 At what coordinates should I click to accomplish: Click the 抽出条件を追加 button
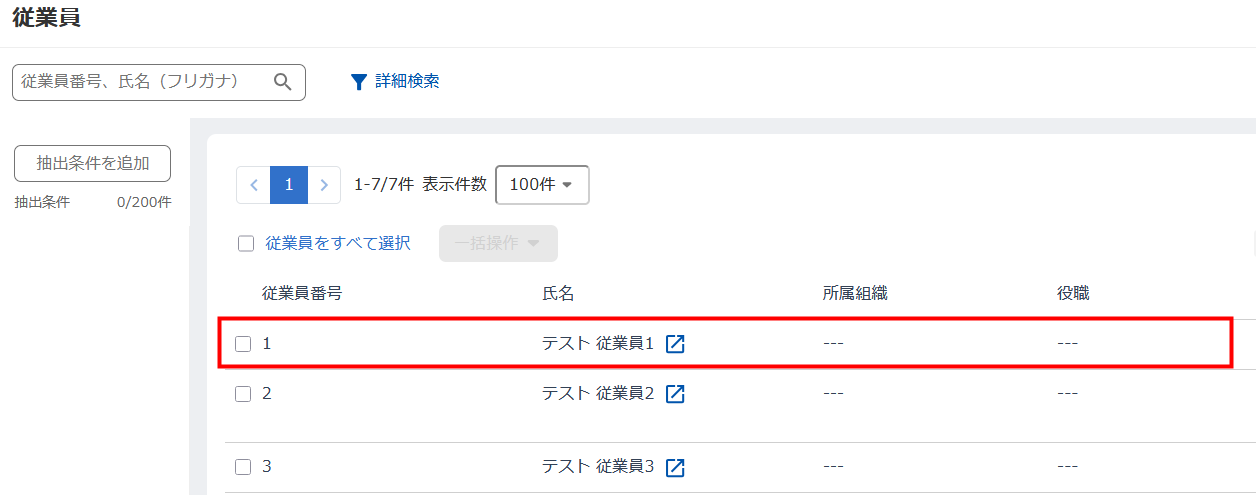tap(92, 163)
